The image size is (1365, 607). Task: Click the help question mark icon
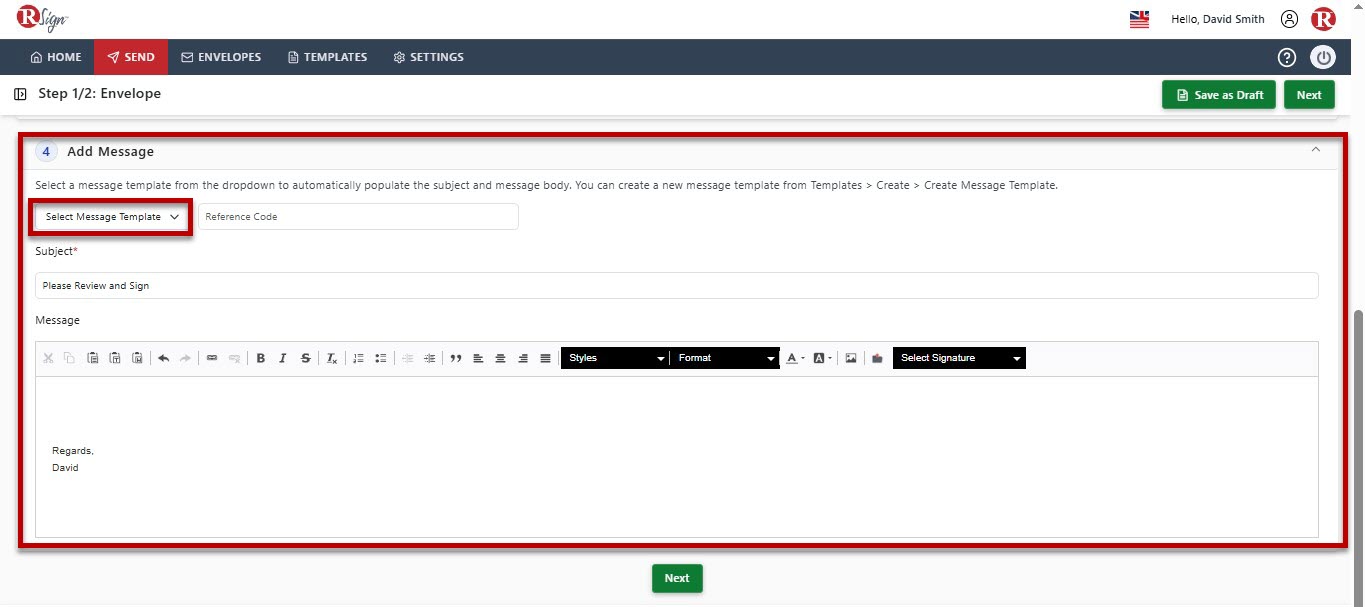pyautogui.click(x=1287, y=57)
